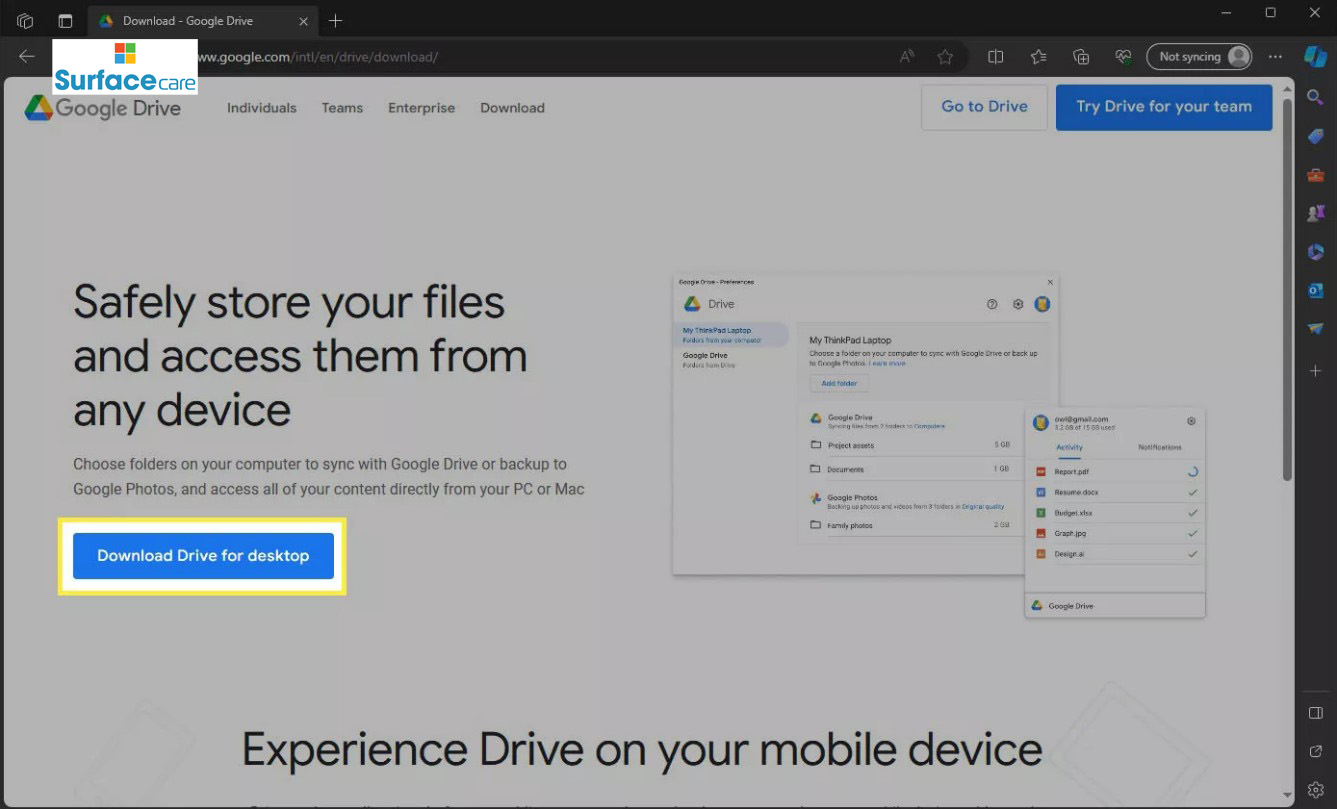Open sidebar Search icon
Image resolution: width=1337 pixels, height=809 pixels.
coord(1316,96)
